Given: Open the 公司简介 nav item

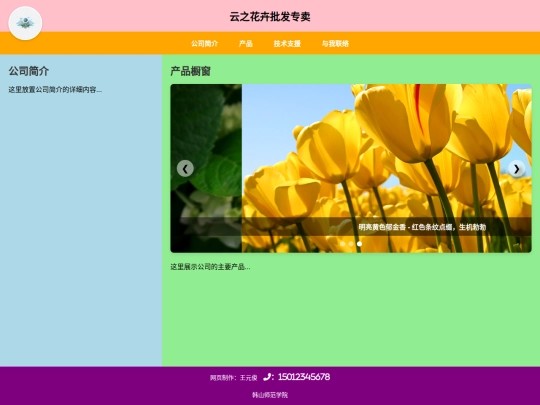Looking at the screenshot, I should [205, 43].
